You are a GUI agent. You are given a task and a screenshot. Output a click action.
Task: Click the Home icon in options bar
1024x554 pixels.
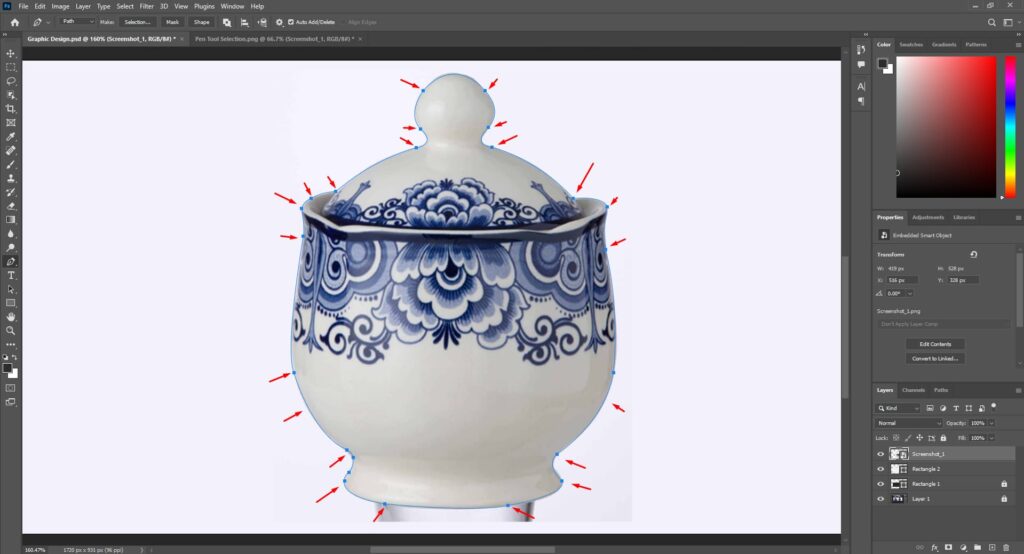pos(14,22)
